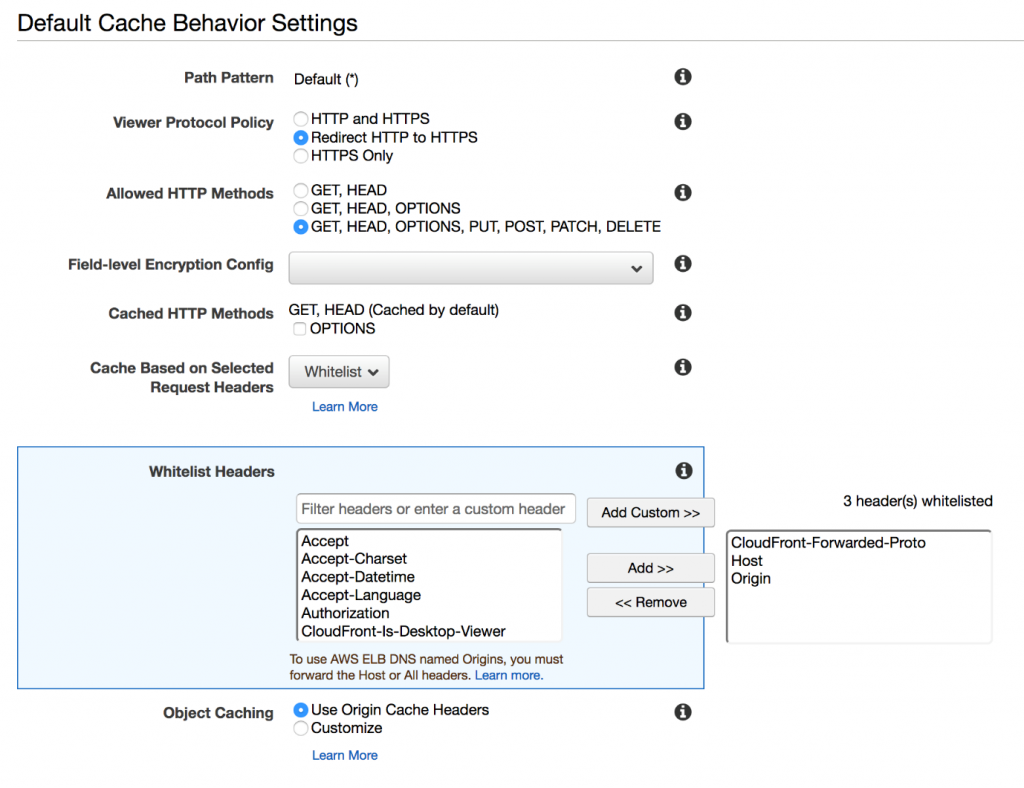Click the Cached HTTP Methods info icon
The width and height of the screenshot is (1024, 788).
(x=683, y=312)
